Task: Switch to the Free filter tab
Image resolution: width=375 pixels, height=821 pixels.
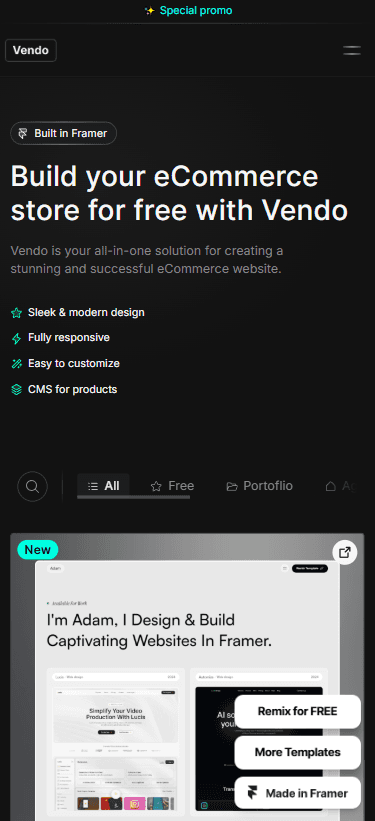Action: tap(172, 486)
